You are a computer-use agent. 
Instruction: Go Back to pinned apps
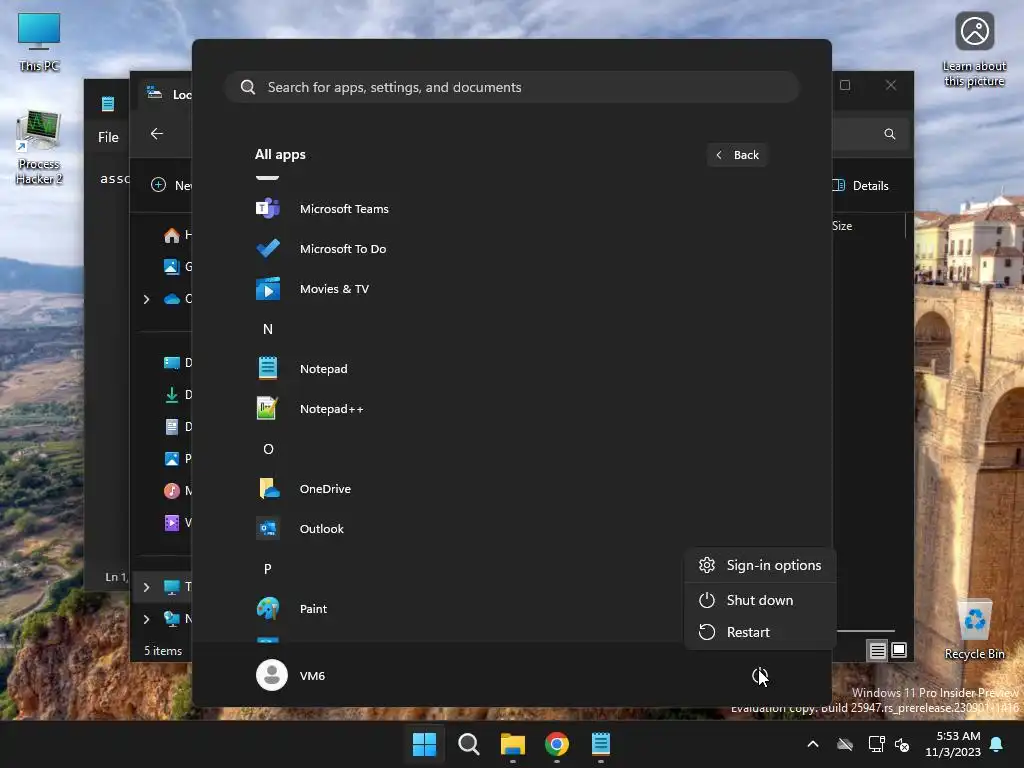(737, 155)
